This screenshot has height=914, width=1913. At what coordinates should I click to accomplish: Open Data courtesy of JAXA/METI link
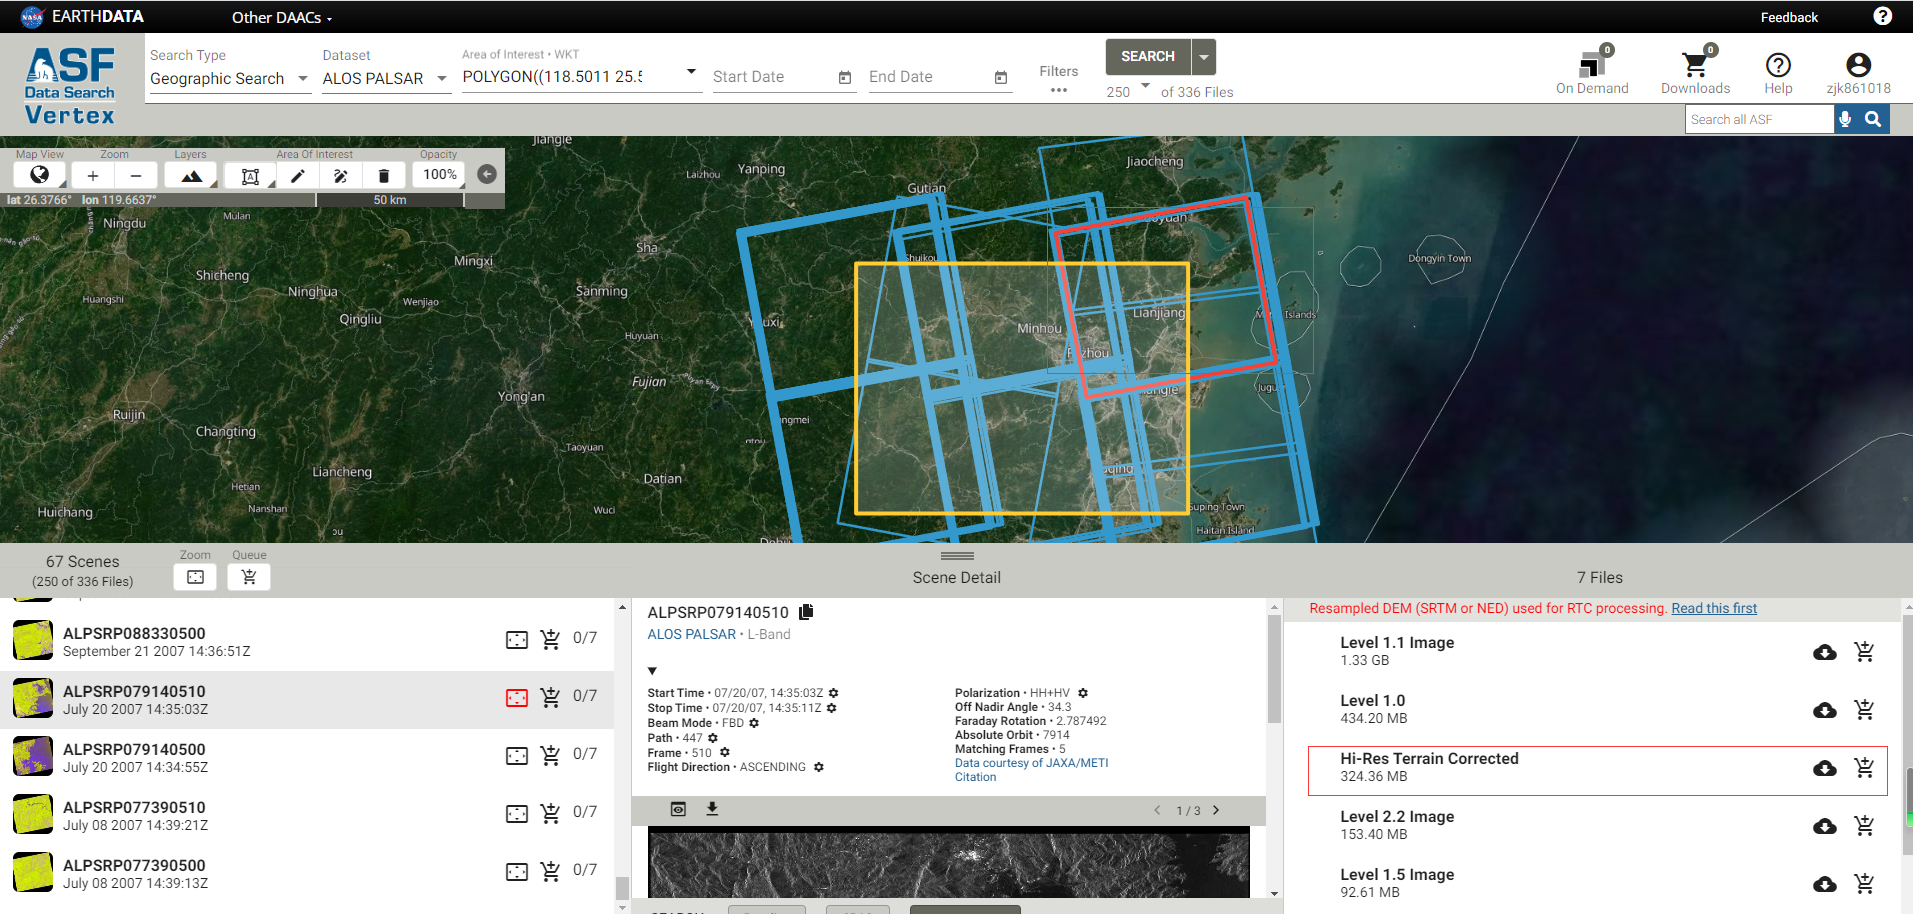1031,763
